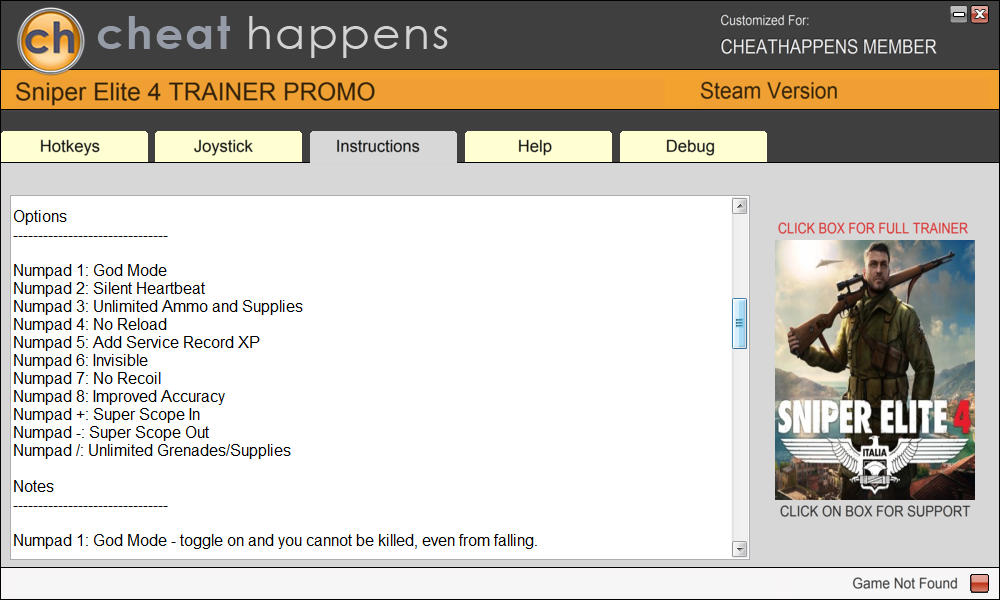Click the 'Numpad 6: Invisible' line
This screenshot has width=1000, height=600.
80,361
